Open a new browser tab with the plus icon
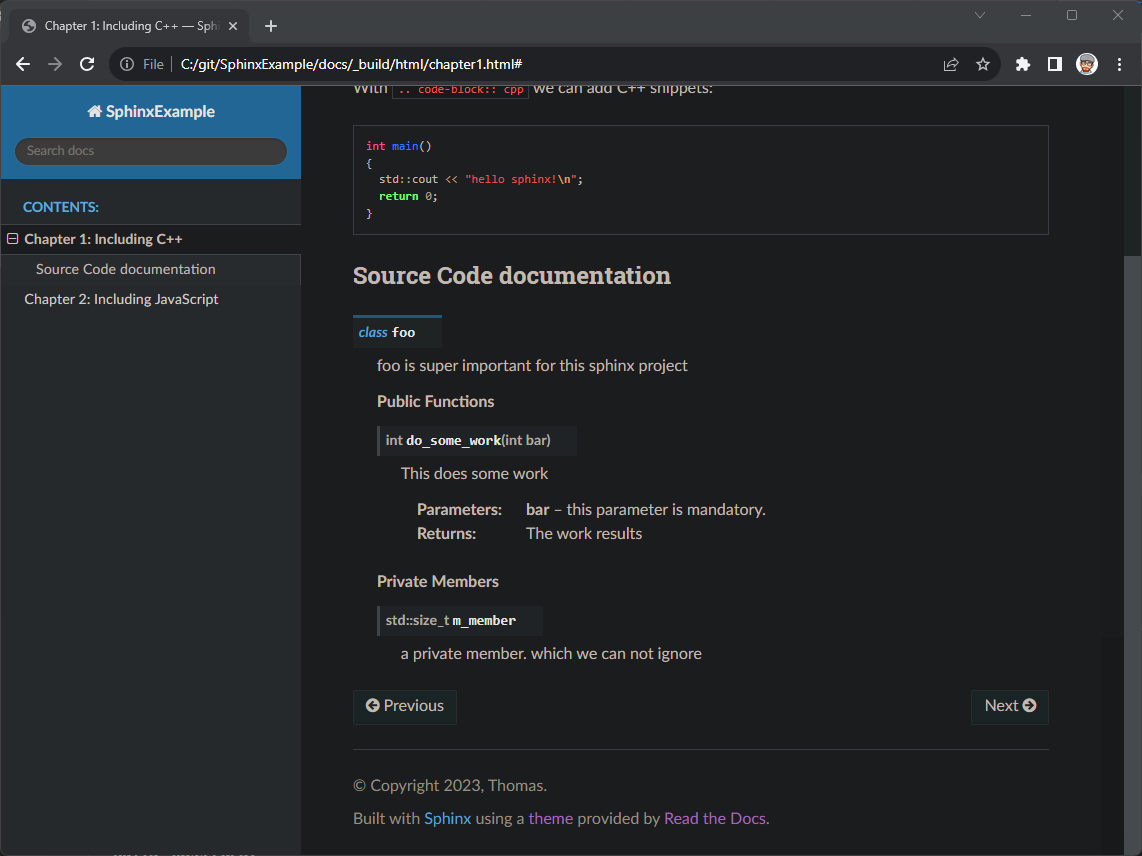This screenshot has width=1142, height=856. (270, 25)
